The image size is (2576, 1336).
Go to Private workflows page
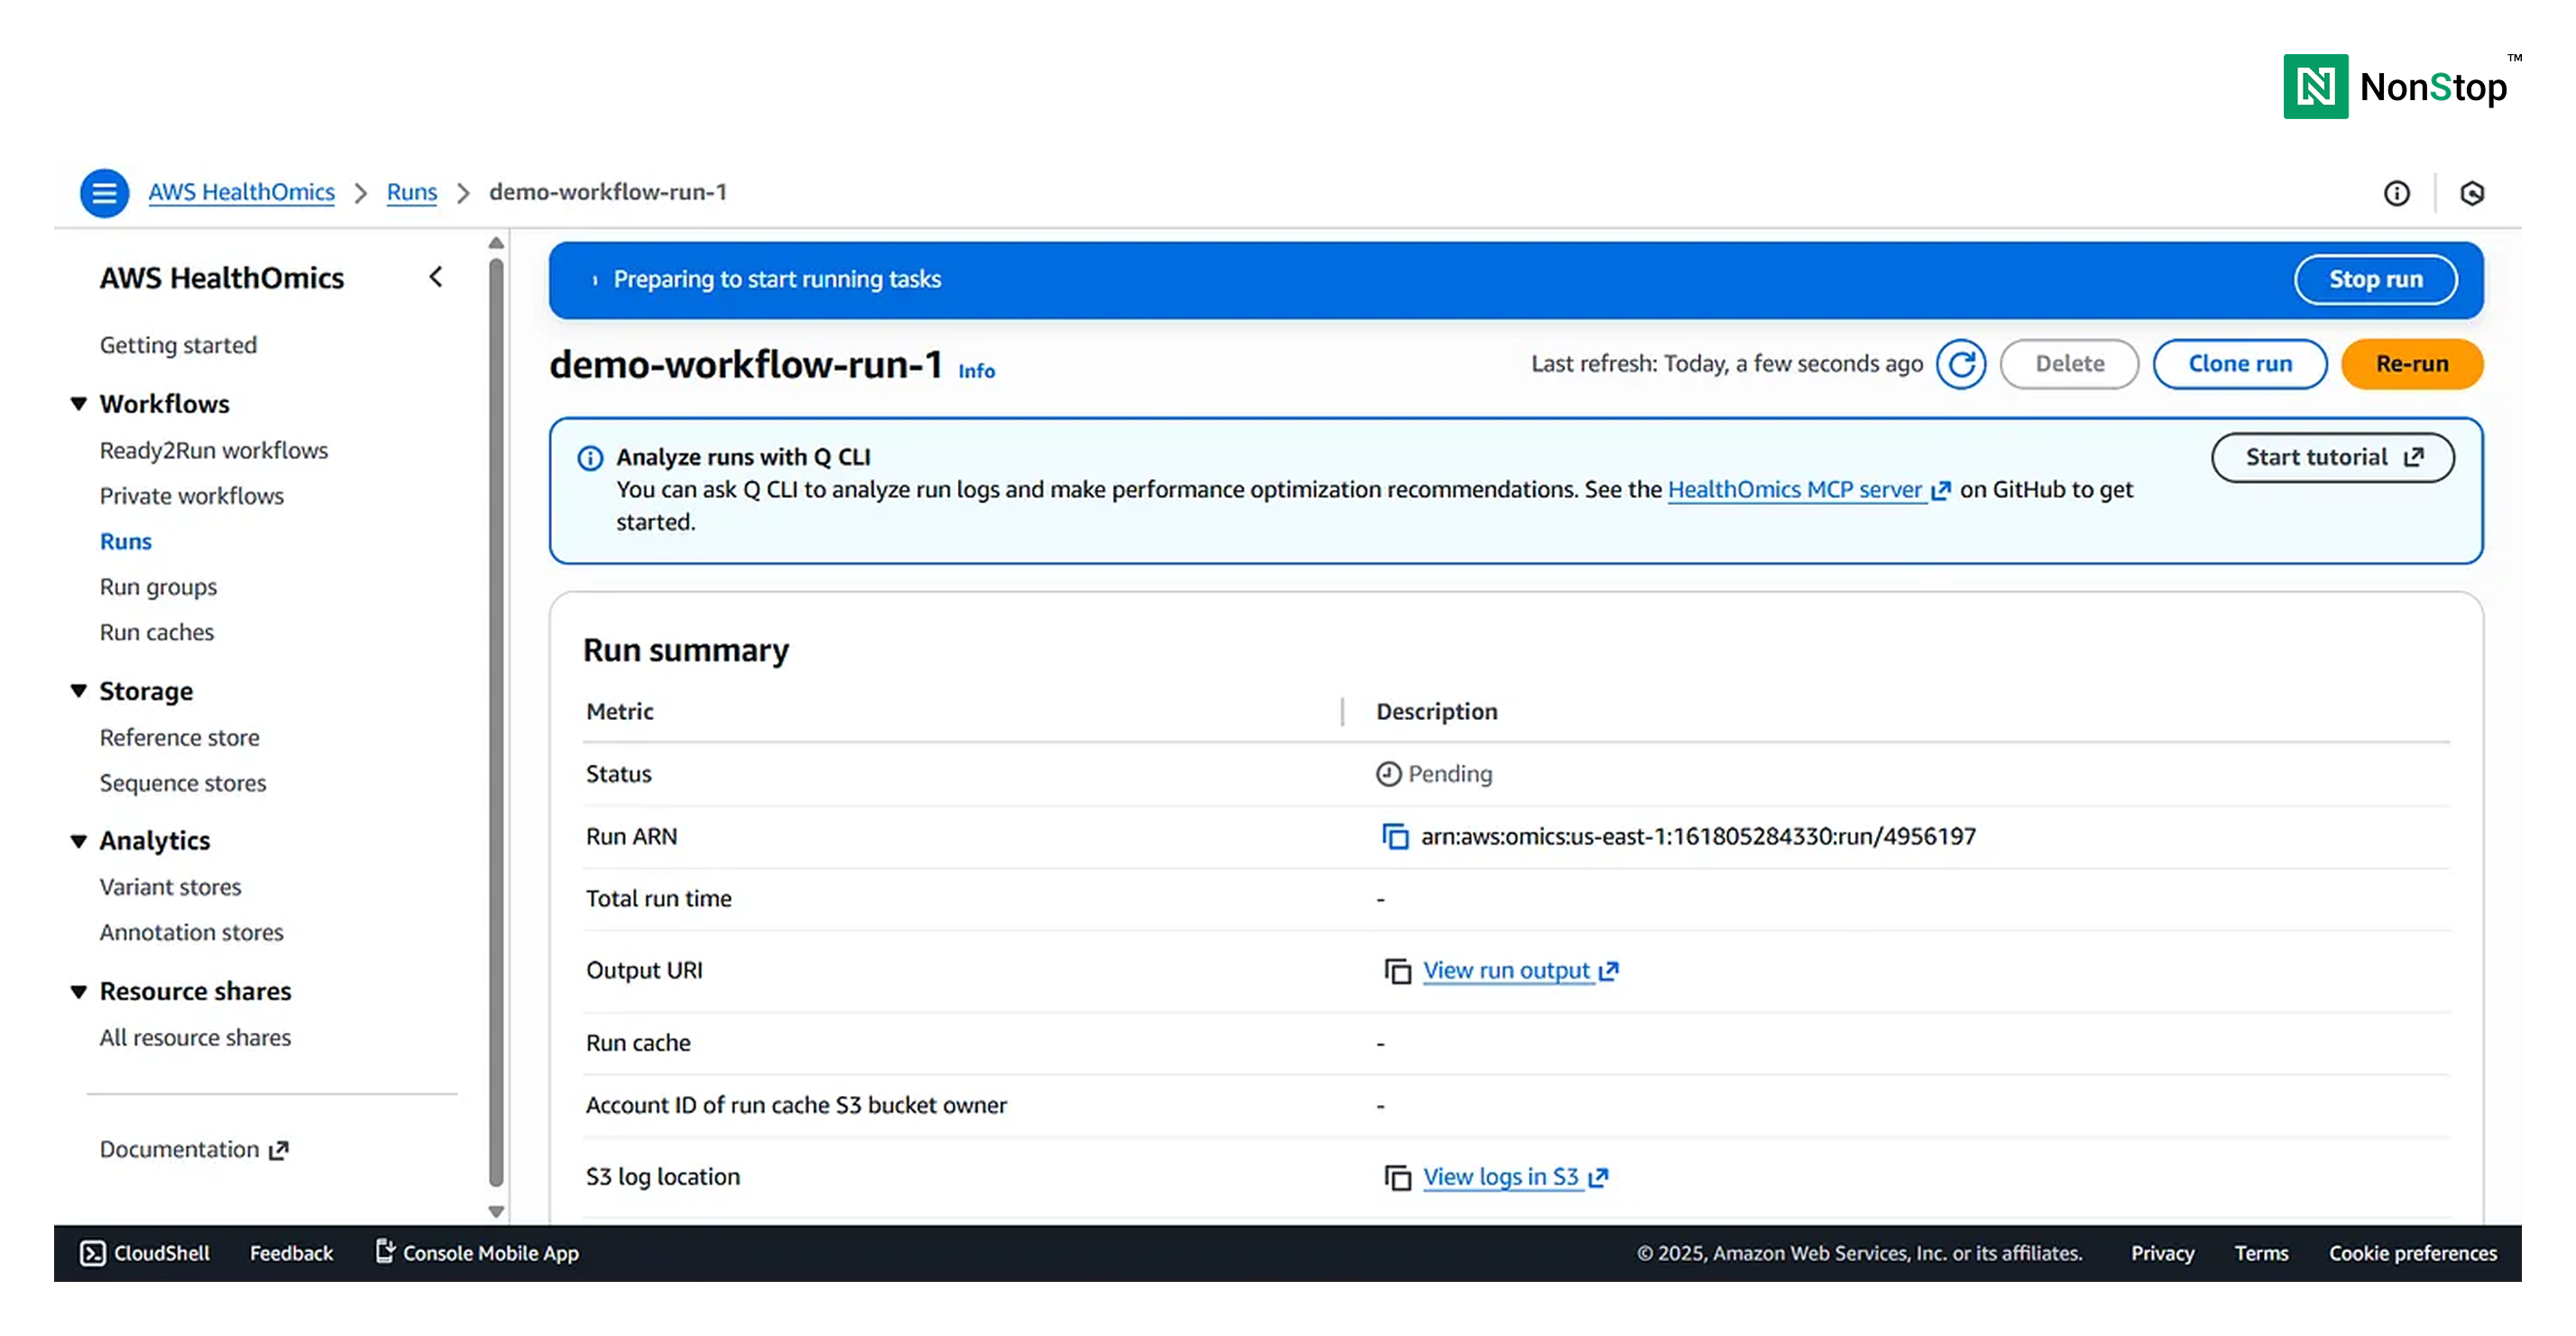coord(191,496)
